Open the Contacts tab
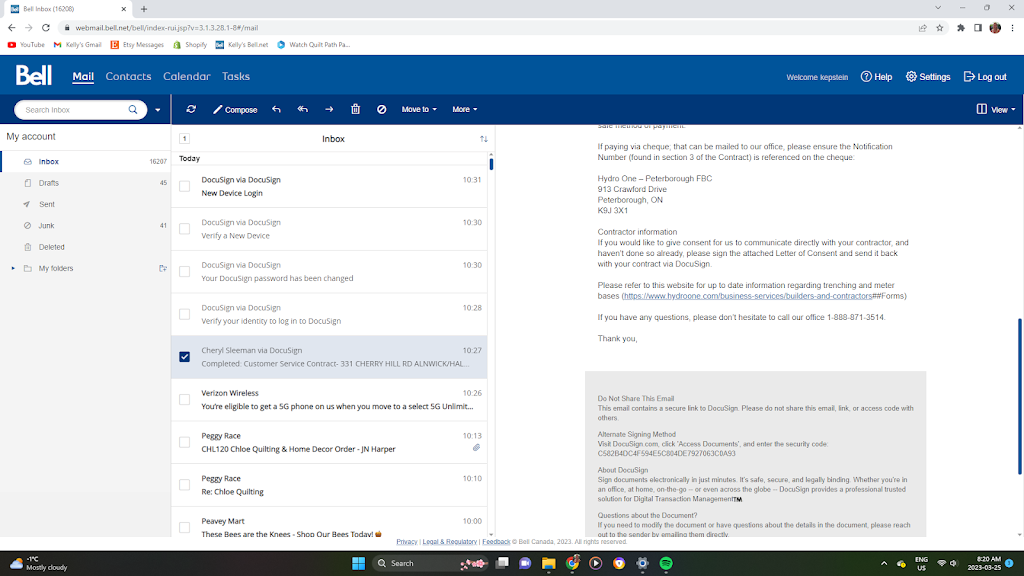The width and height of the screenshot is (1024, 576). coord(128,76)
